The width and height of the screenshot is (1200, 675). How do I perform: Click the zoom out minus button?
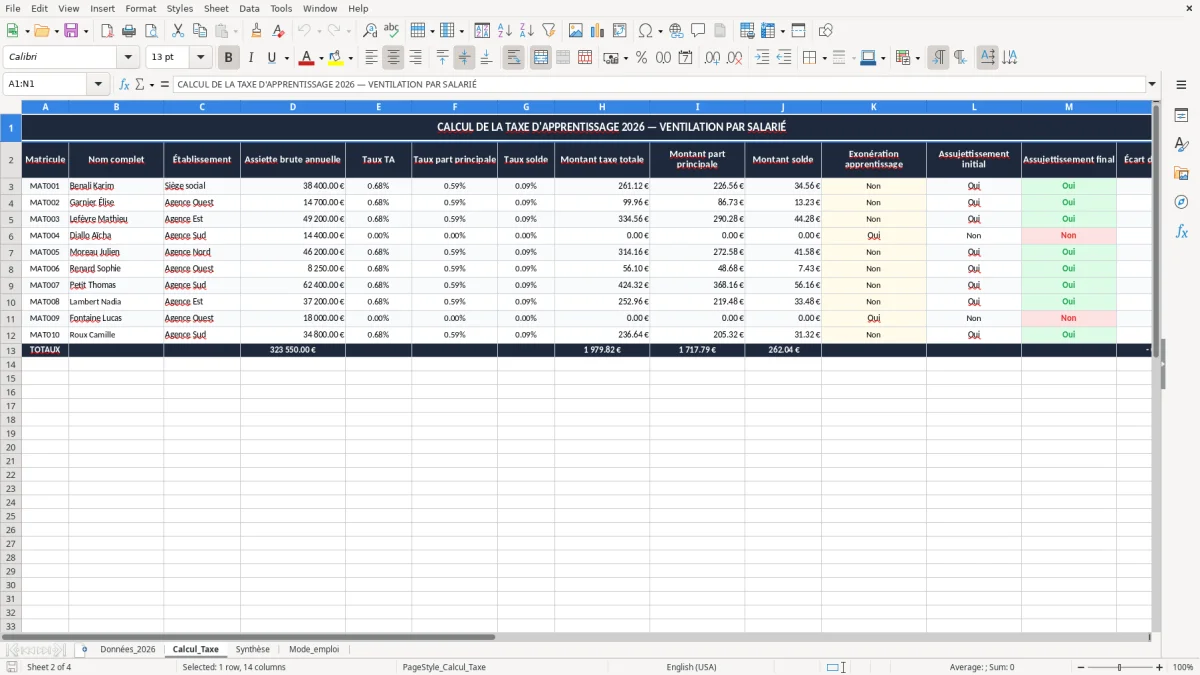(1080, 667)
